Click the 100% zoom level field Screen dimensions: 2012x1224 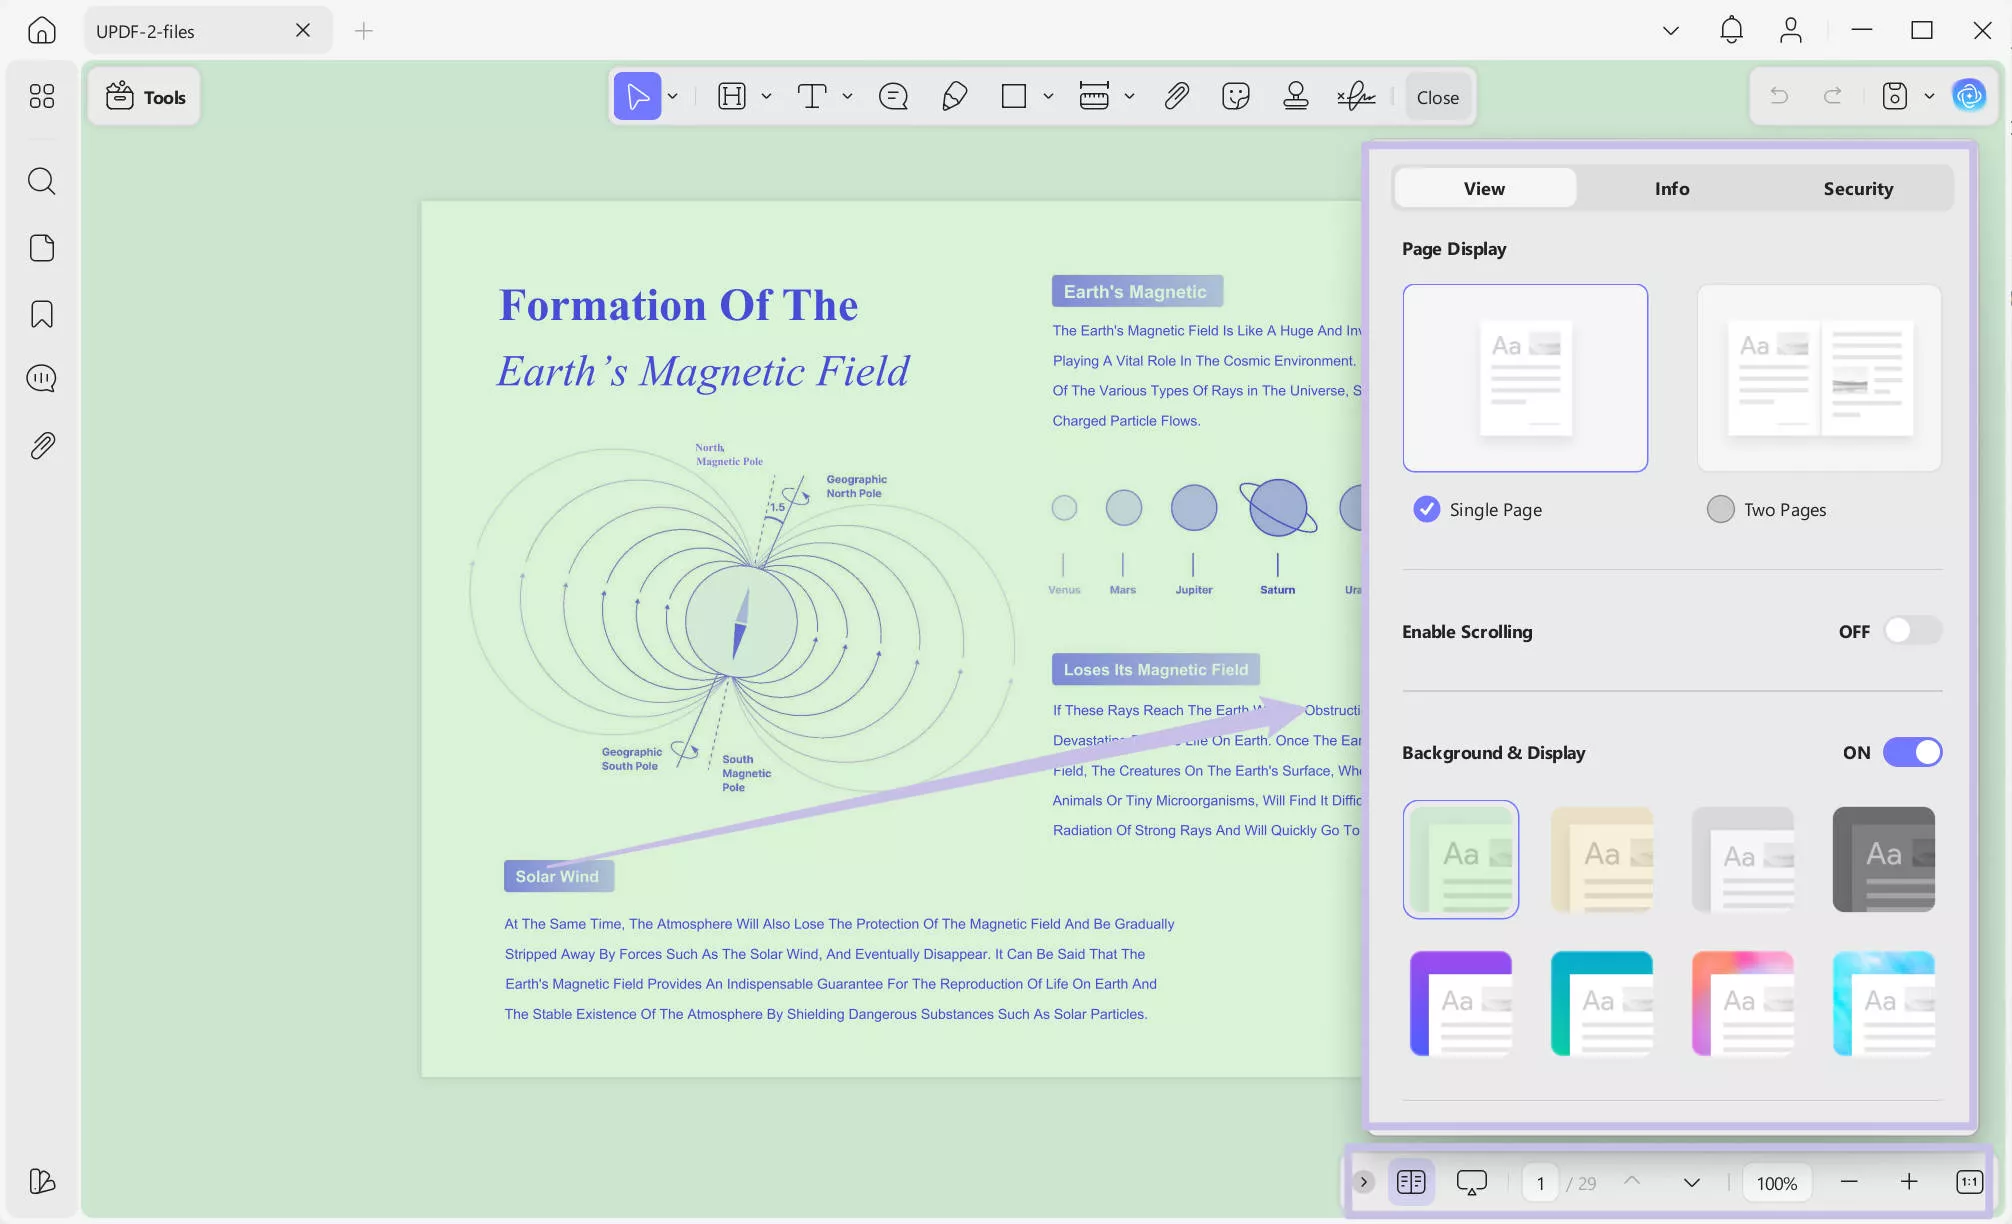click(1777, 1183)
